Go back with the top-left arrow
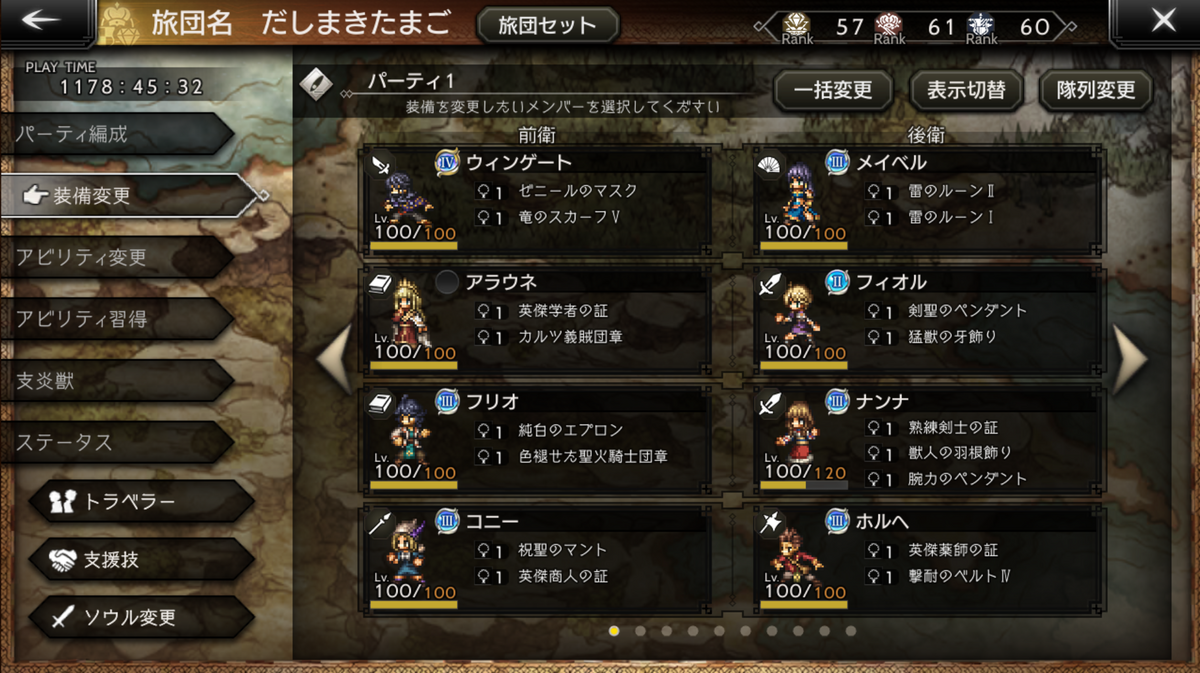The image size is (1200, 673). [x=40, y=21]
